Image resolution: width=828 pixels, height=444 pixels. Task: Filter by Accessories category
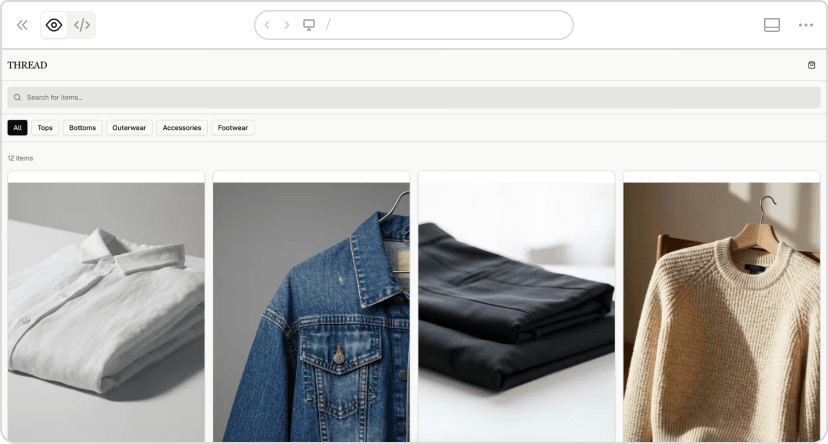pos(182,128)
